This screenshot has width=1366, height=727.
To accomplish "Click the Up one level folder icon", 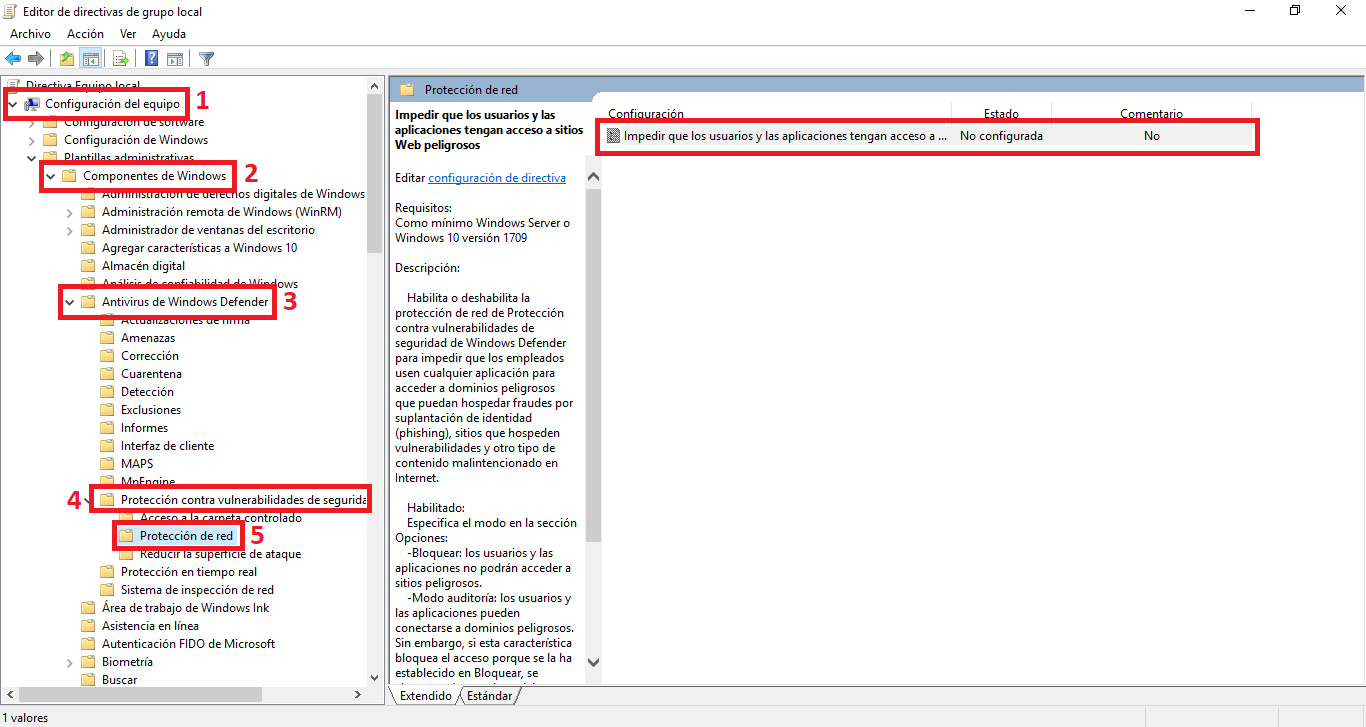I will click(67, 58).
